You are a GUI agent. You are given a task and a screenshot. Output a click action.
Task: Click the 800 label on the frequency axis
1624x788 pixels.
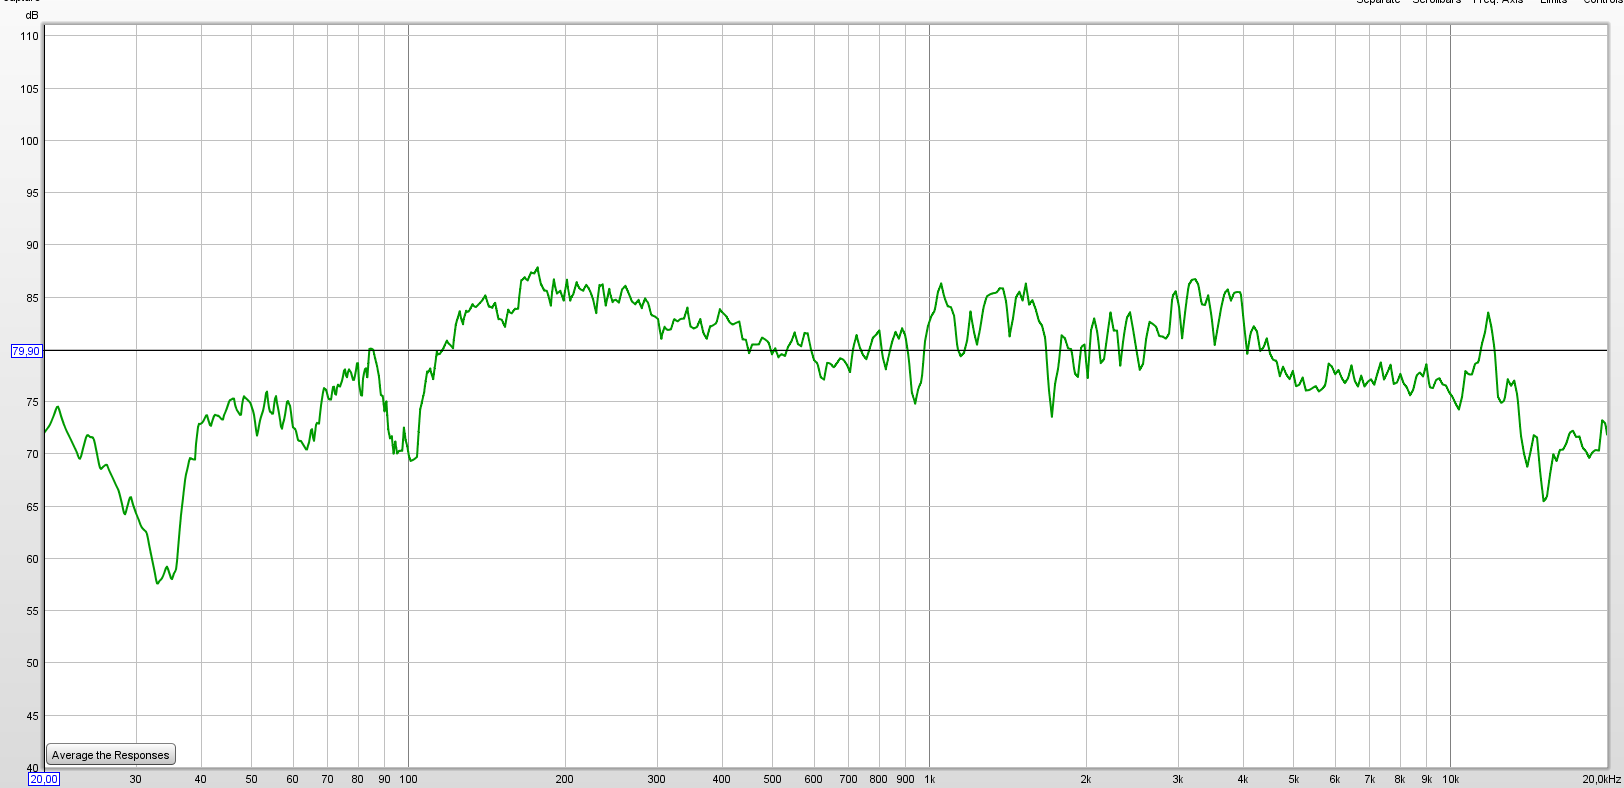(x=879, y=779)
